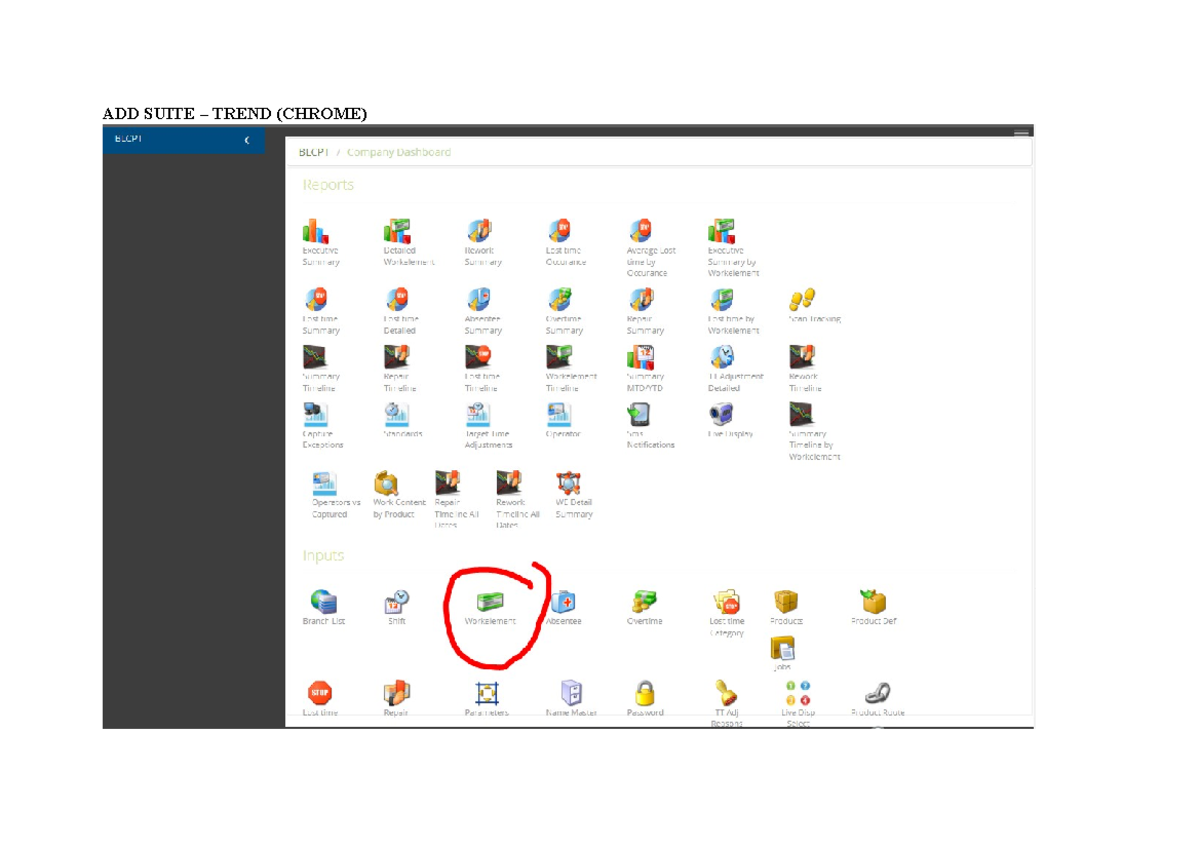Viewport: 1200px width, 849px height.
Task: Open the Workelement input icon
Action: coord(490,603)
